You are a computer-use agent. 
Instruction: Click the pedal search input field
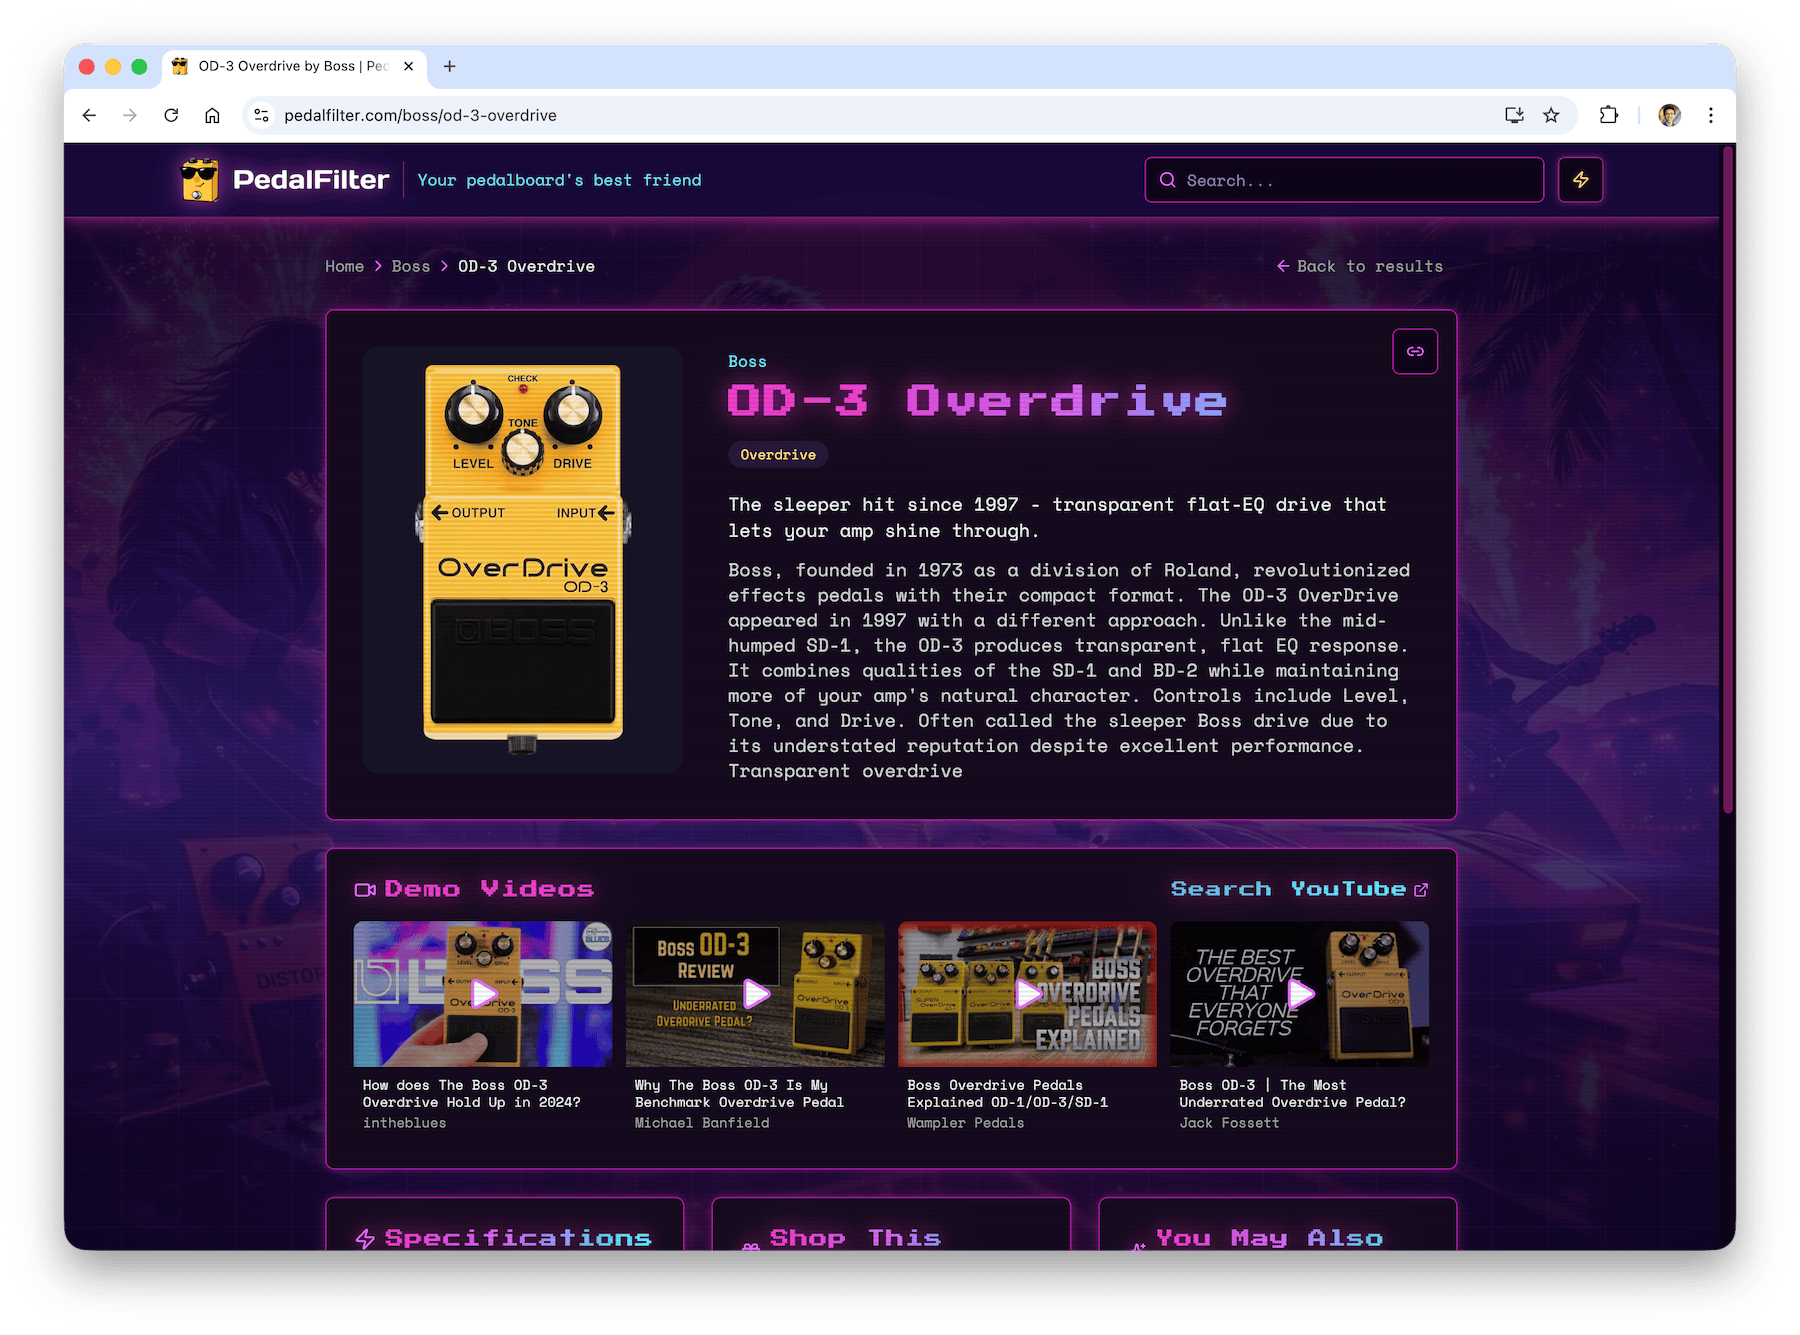tap(1344, 180)
